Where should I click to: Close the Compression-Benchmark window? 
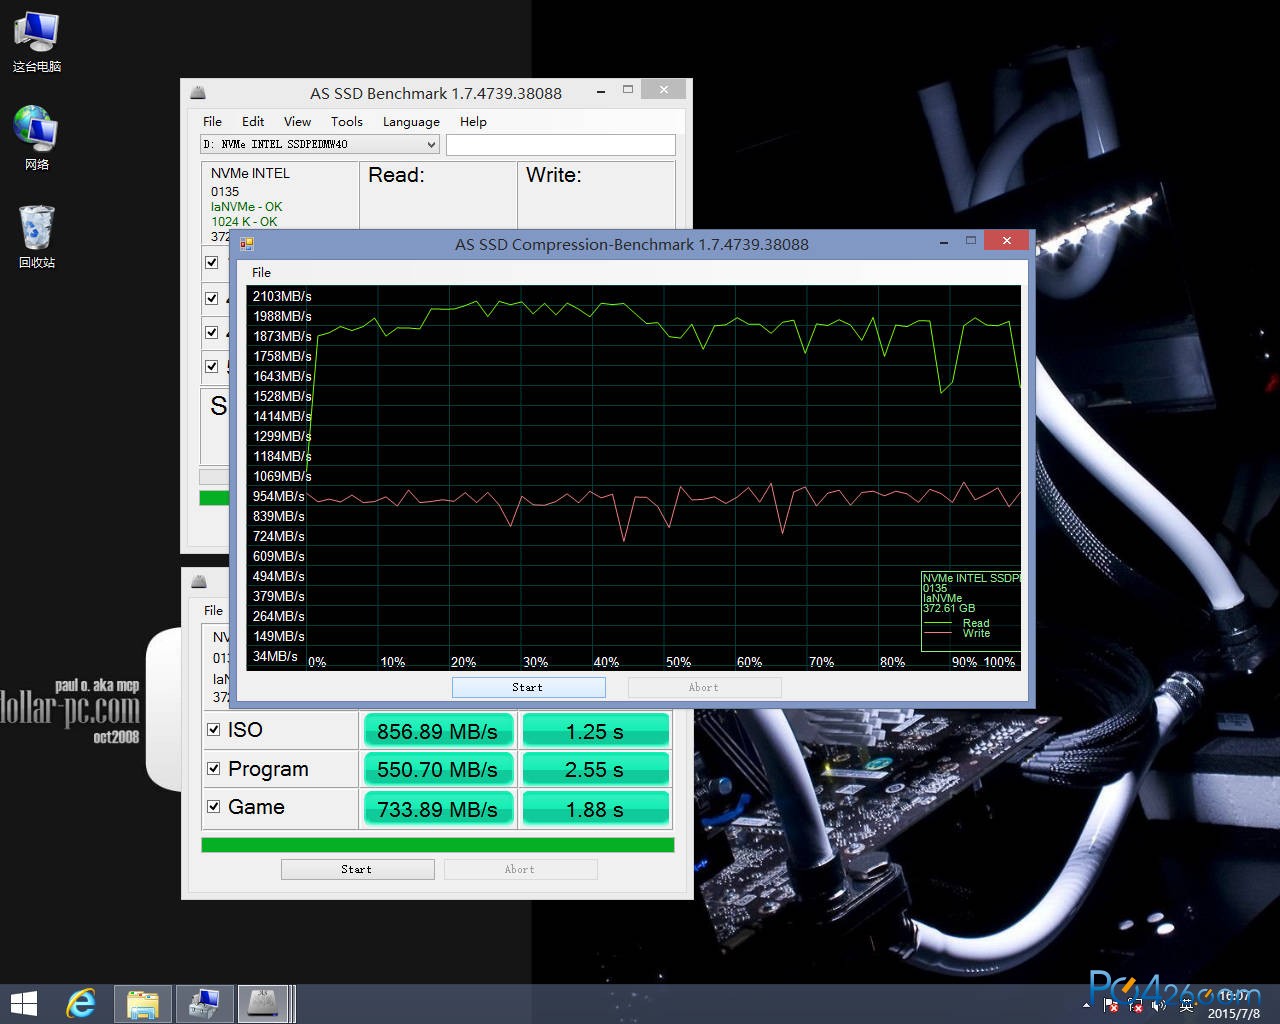[1007, 240]
